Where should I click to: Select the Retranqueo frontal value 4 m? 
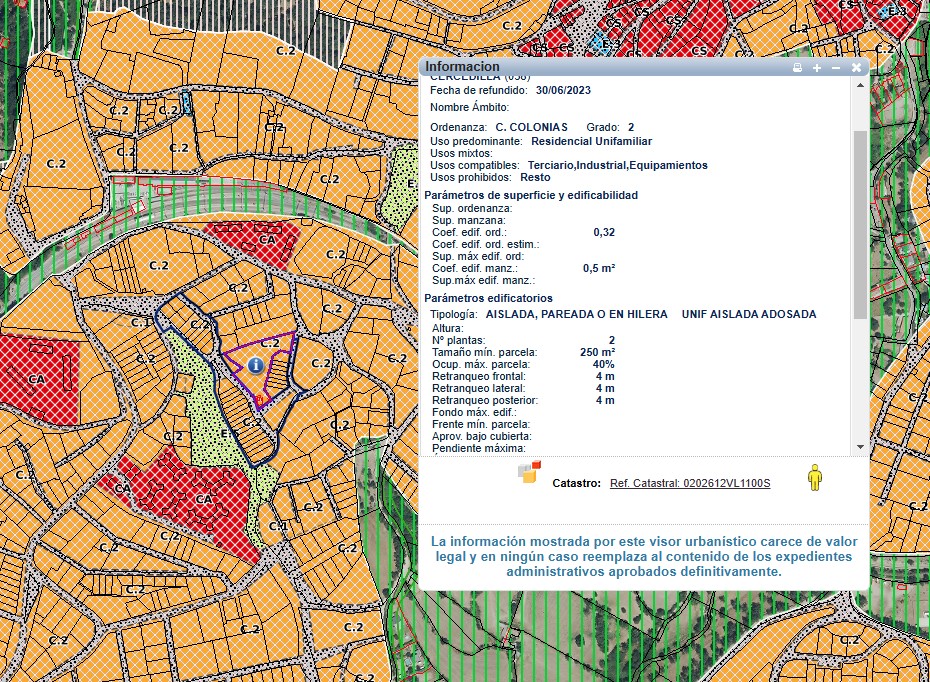tap(605, 376)
